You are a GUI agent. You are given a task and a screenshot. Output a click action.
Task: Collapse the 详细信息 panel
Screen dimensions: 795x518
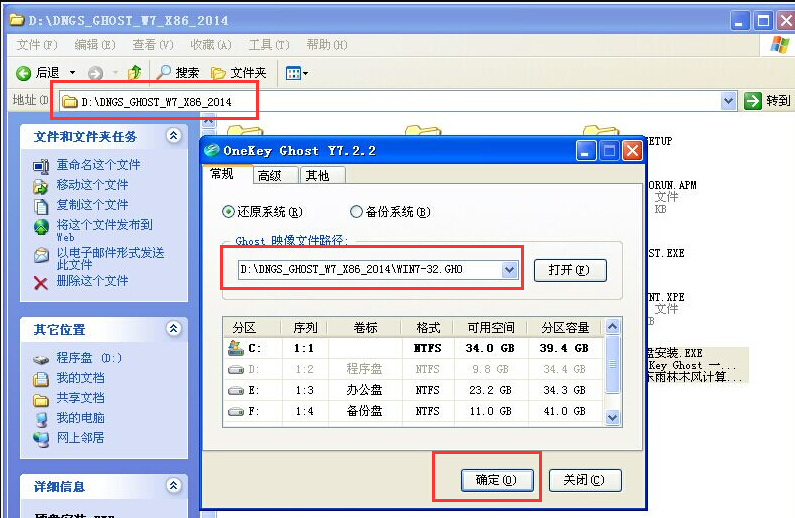point(173,486)
